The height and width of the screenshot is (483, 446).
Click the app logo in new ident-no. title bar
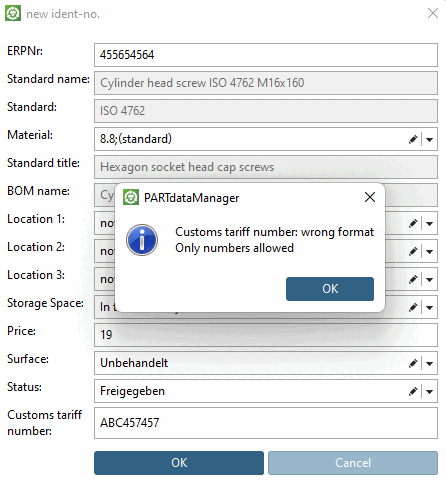pyautogui.click(x=13, y=13)
